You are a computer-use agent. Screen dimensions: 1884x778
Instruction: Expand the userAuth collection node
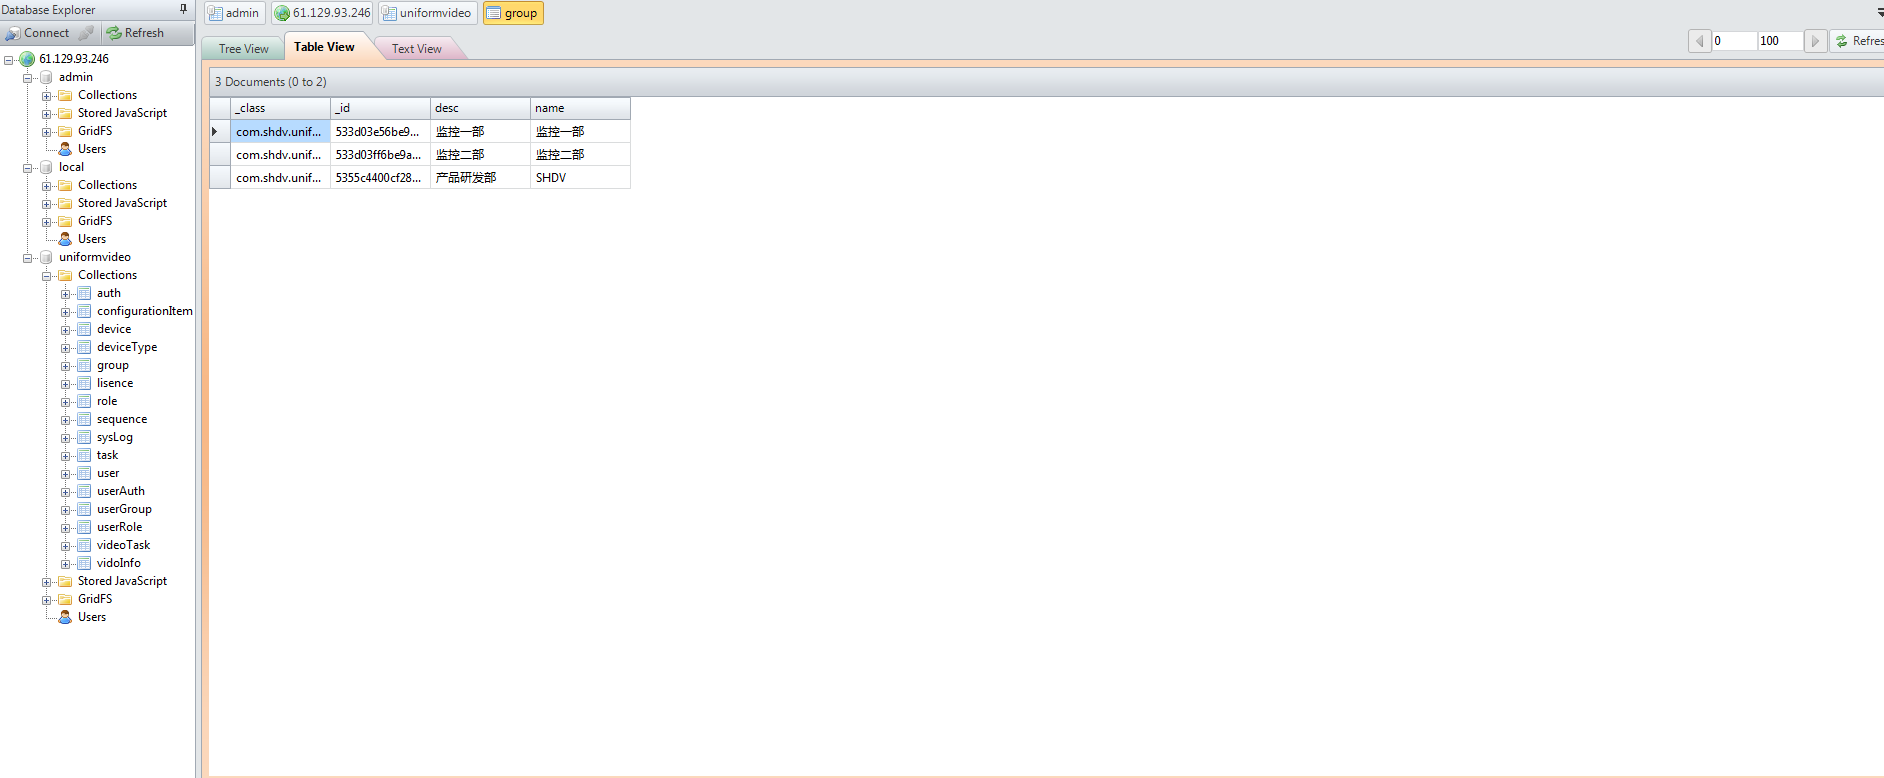(x=65, y=492)
